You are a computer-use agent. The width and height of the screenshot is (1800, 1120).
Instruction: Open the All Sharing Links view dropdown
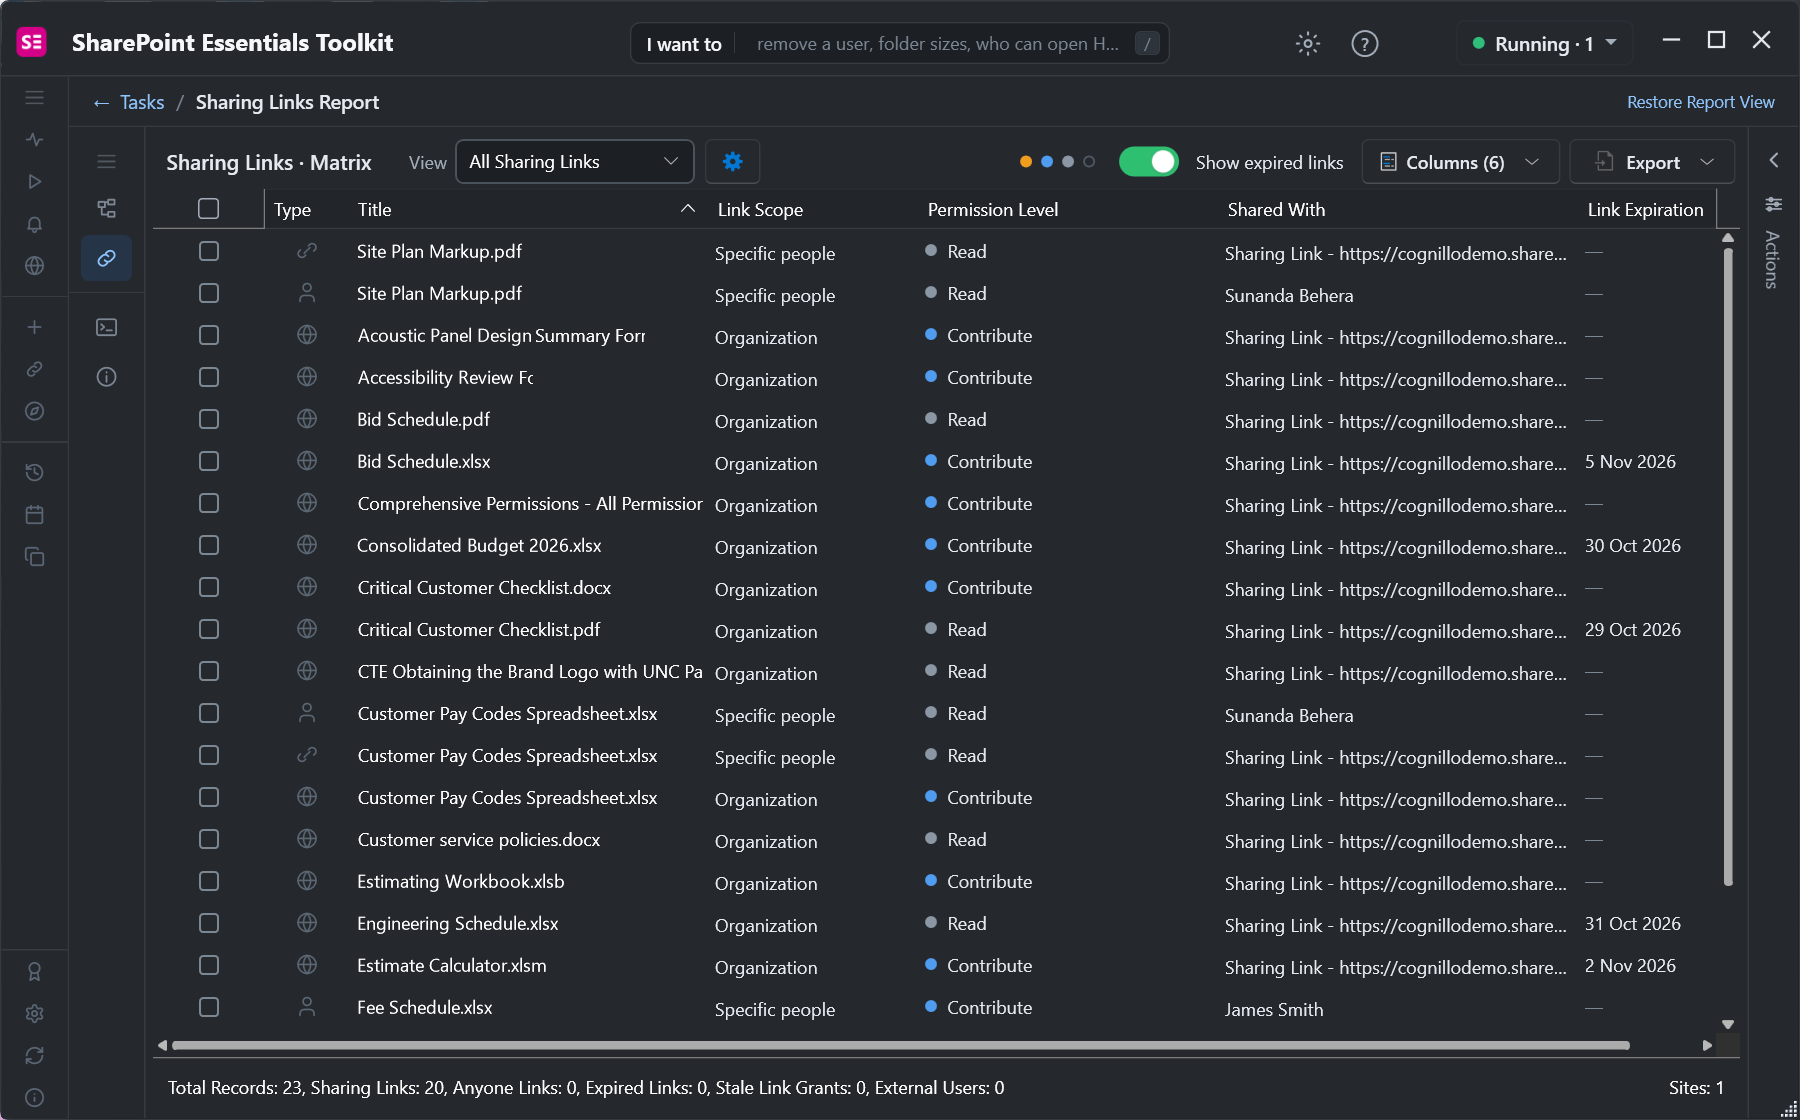[x=575, y=162]
